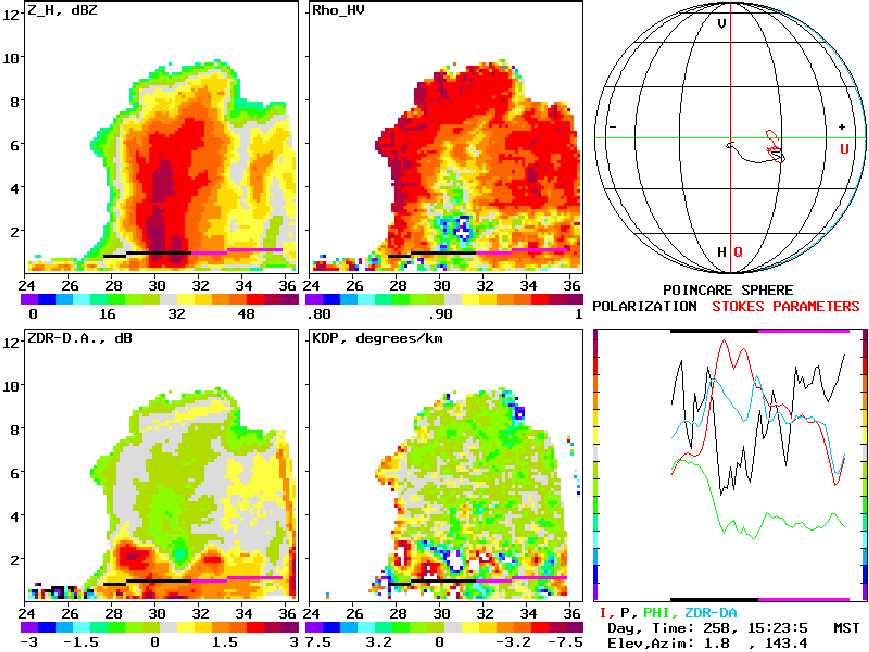Click the magenta range marker in the Rho_HV panel

[521, 251]
